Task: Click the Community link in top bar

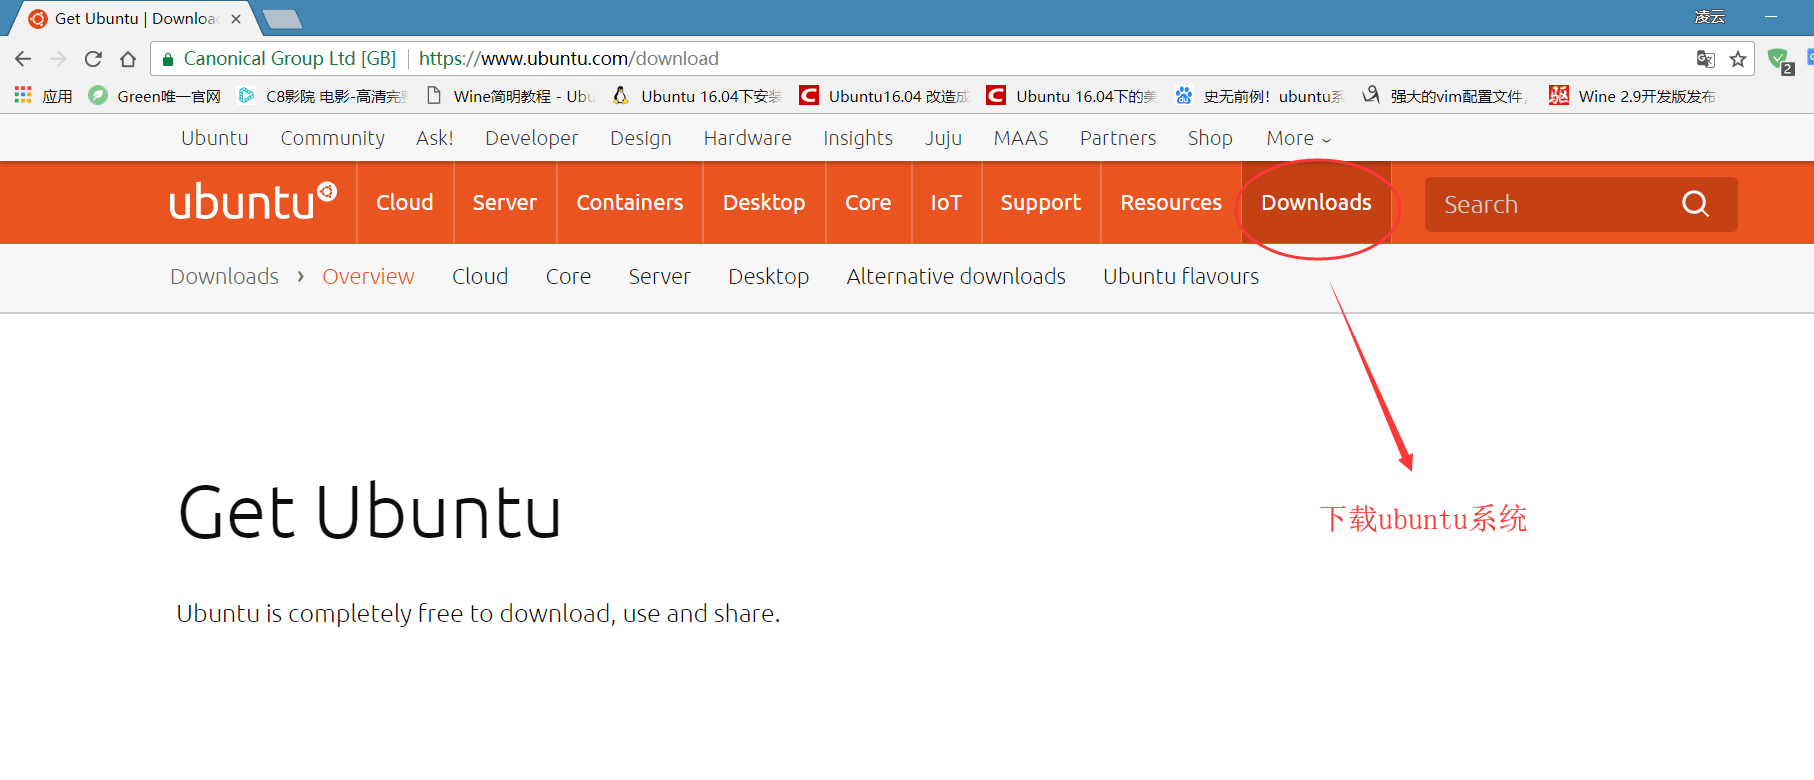Action: click(332, 138)
